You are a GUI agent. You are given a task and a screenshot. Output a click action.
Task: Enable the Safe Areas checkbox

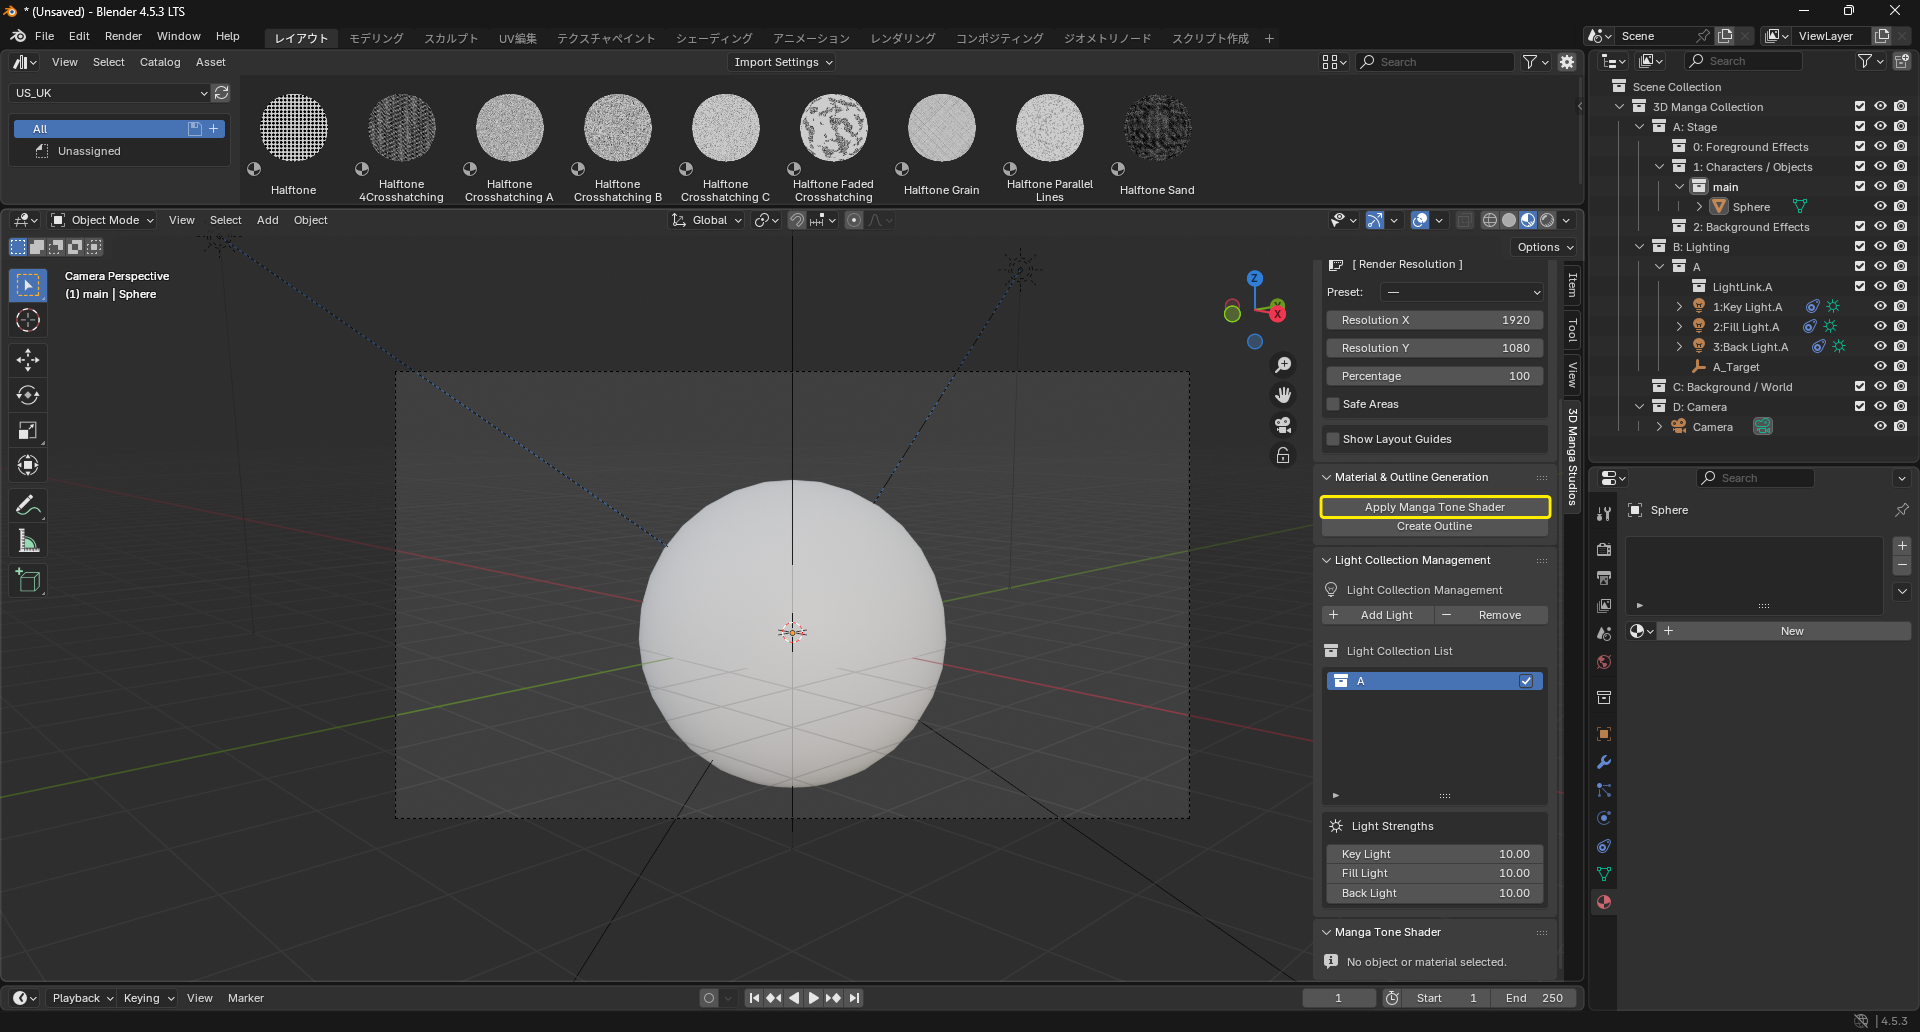pyautogui.click(x=1333, y=404)
